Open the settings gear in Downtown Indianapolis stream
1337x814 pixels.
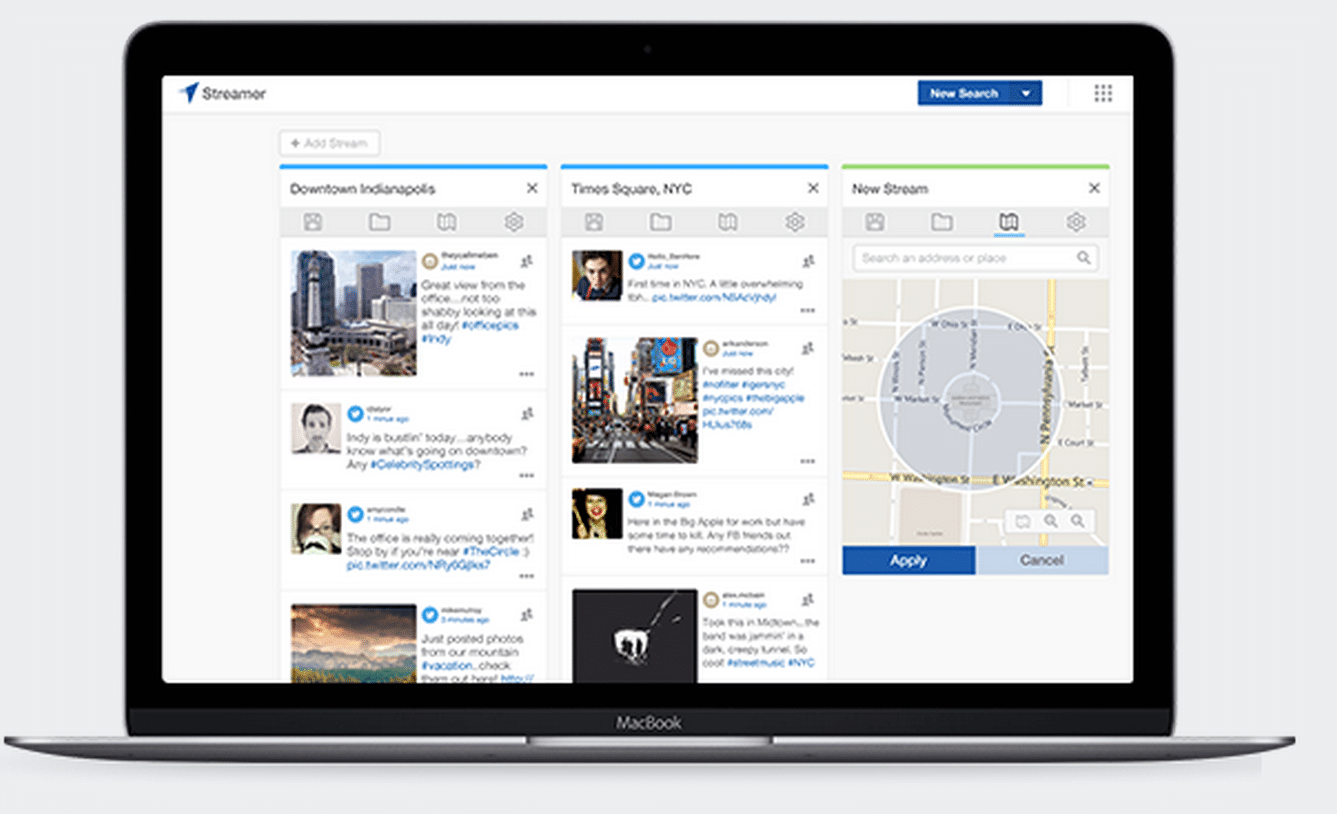(x=513, y=222)
